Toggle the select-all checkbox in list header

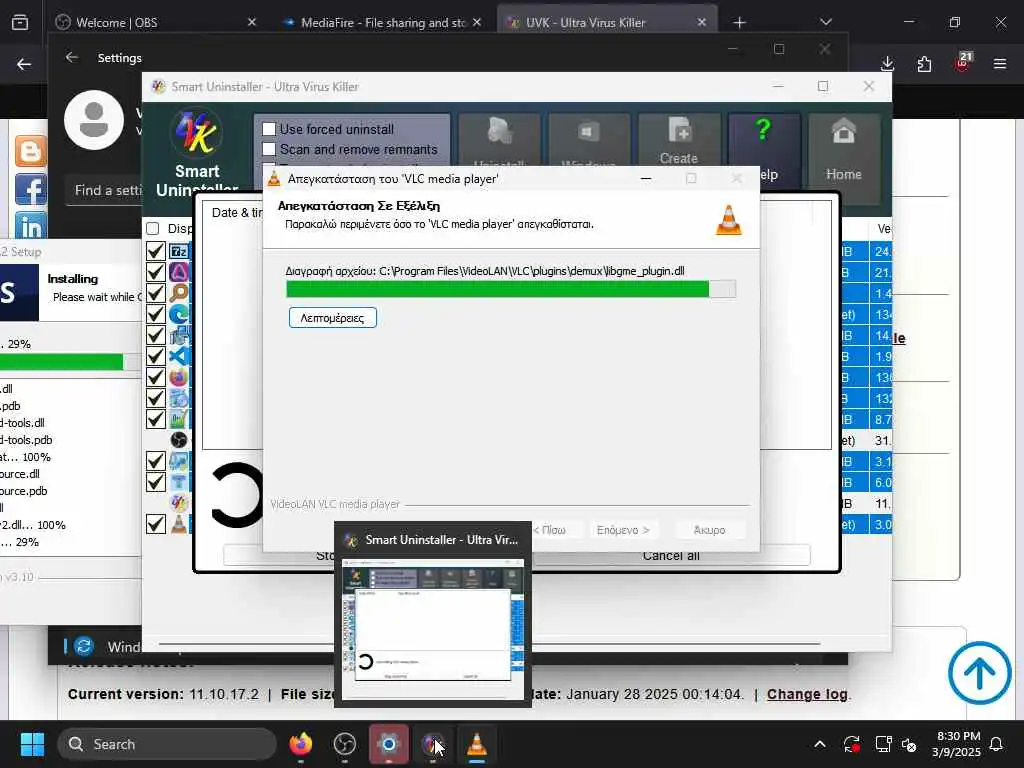[x=153, y=229]
